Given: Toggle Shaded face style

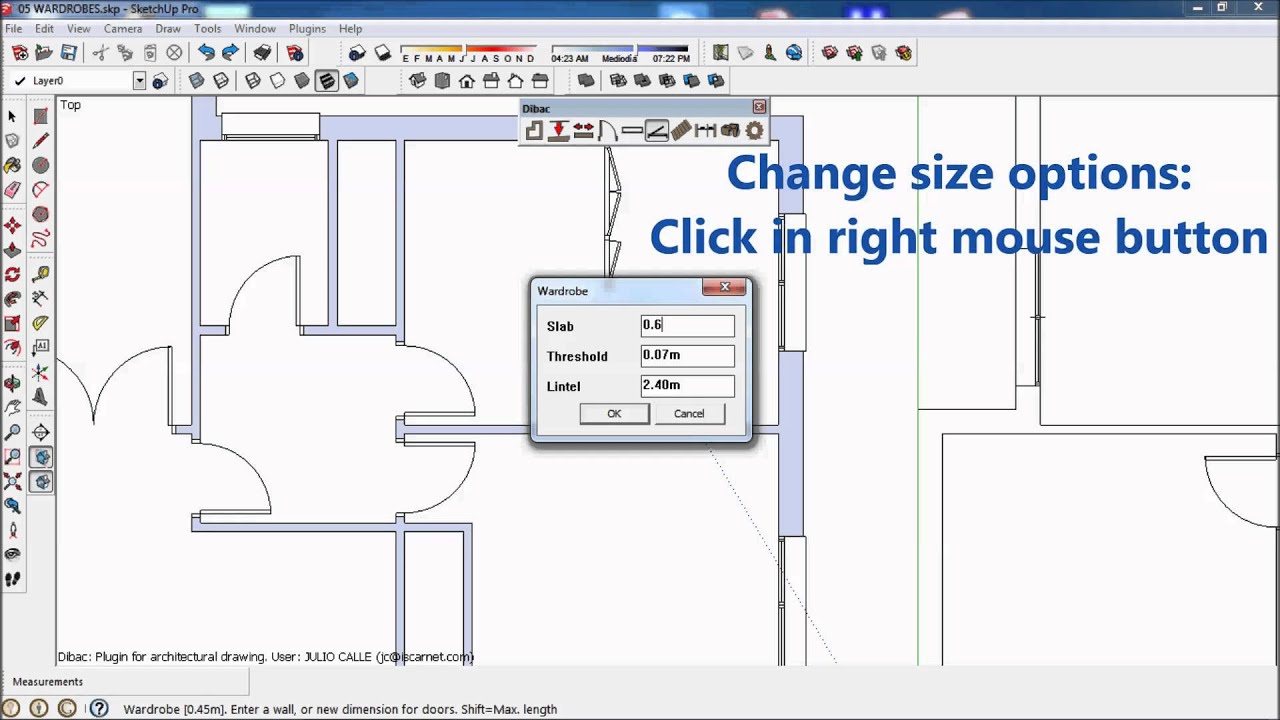Looking at the screenshot, I should (x=302, y=80).
